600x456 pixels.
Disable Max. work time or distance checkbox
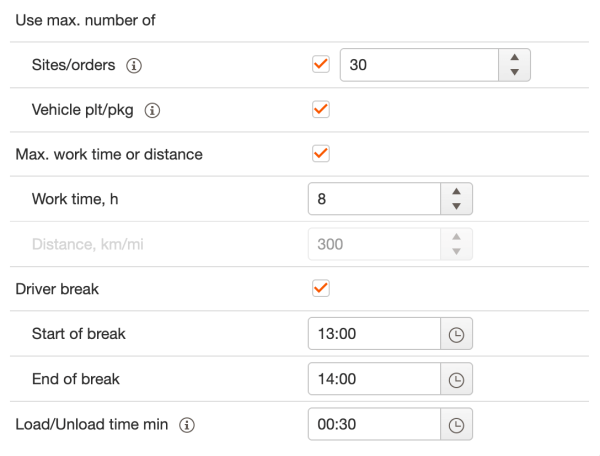pyautogui.click(x=321, y=154)
